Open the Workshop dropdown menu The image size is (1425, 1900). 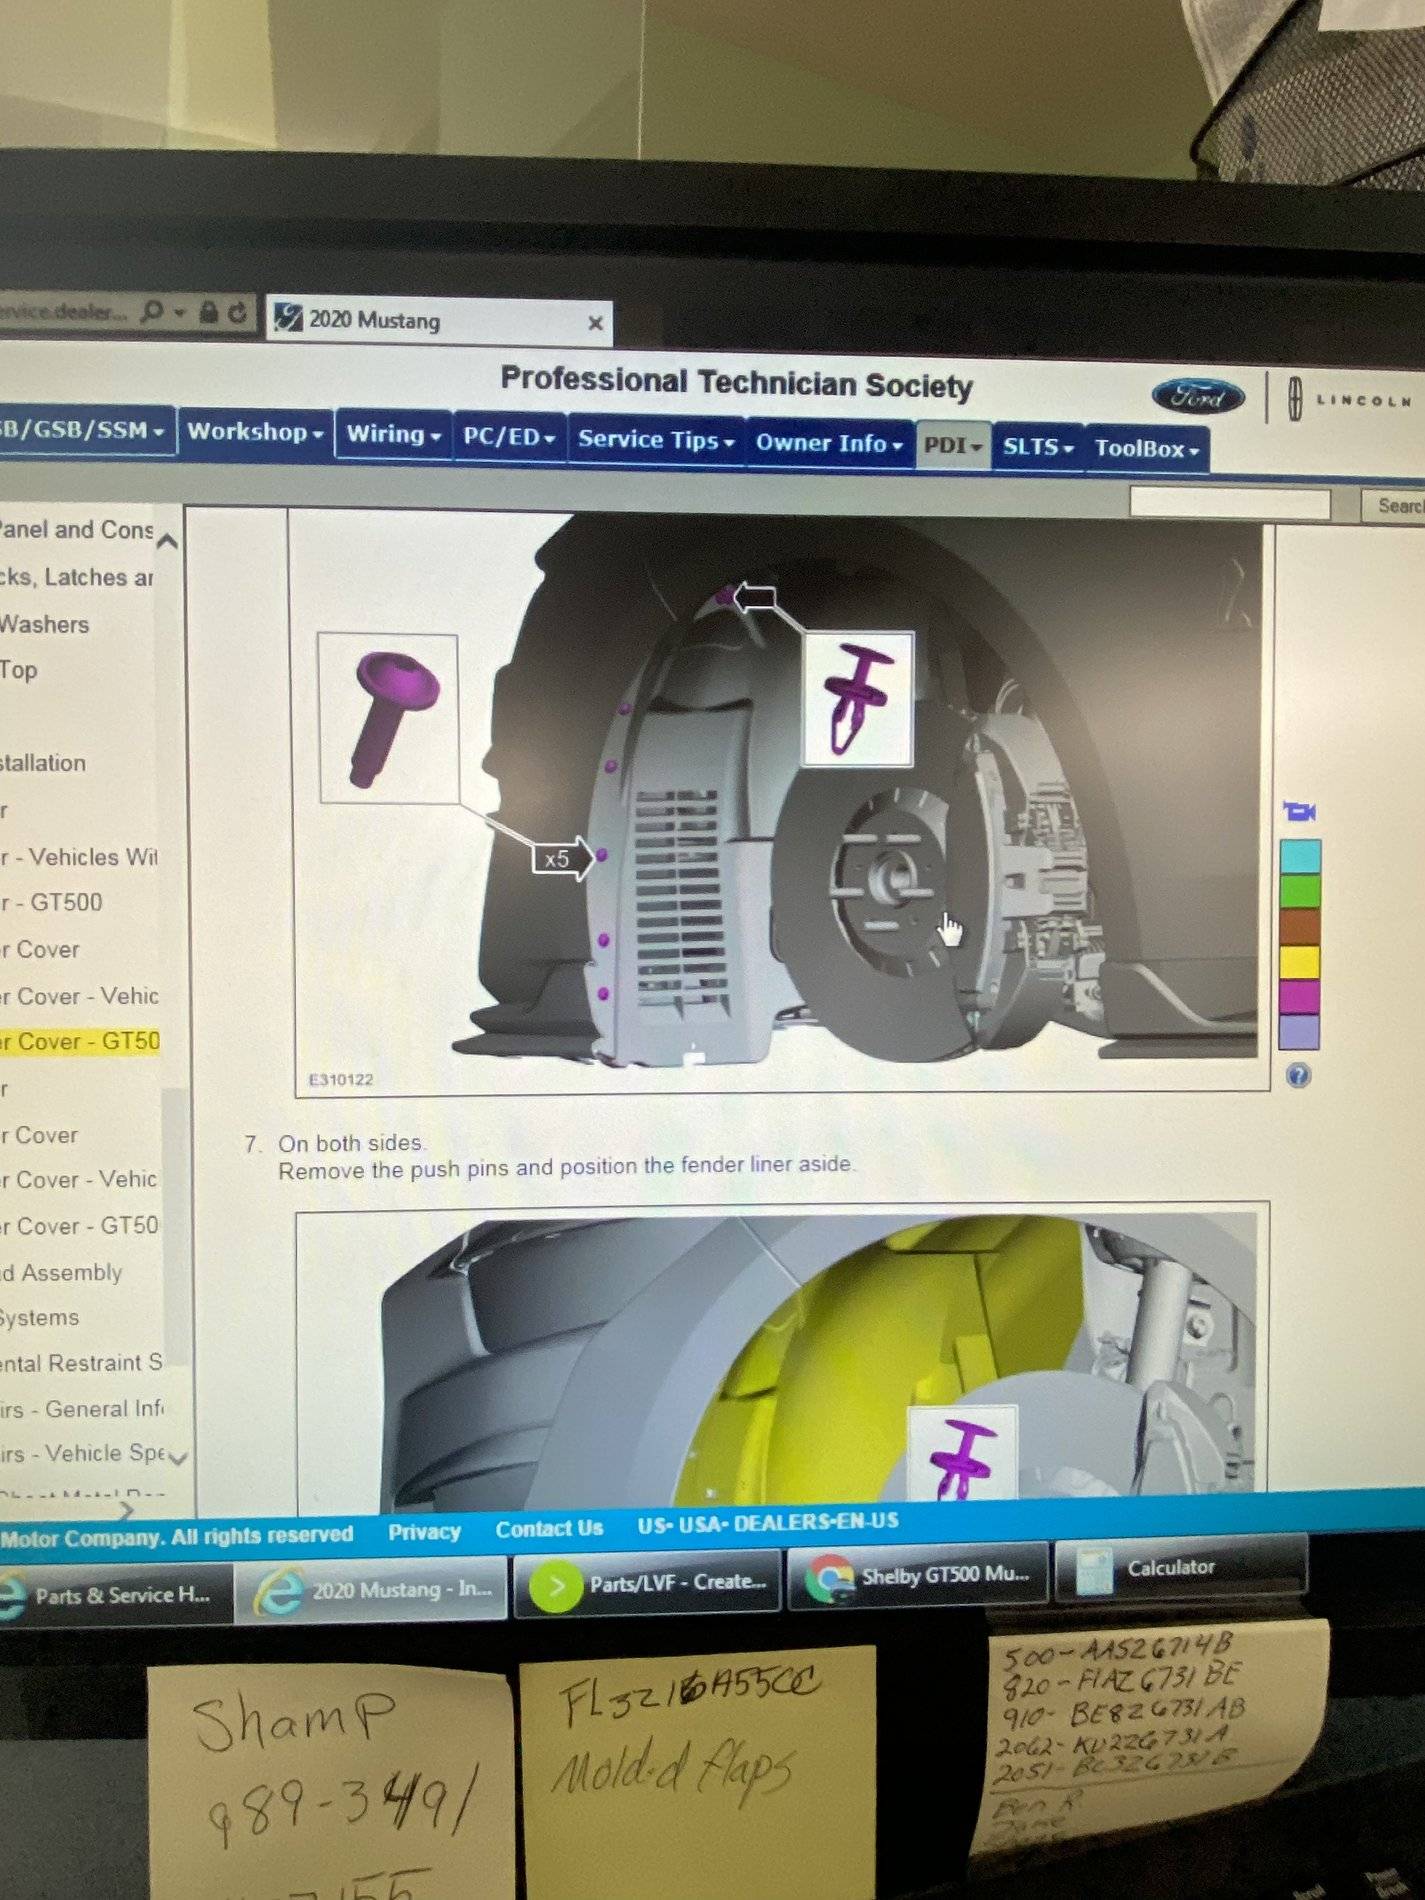(x=256, y=432)
